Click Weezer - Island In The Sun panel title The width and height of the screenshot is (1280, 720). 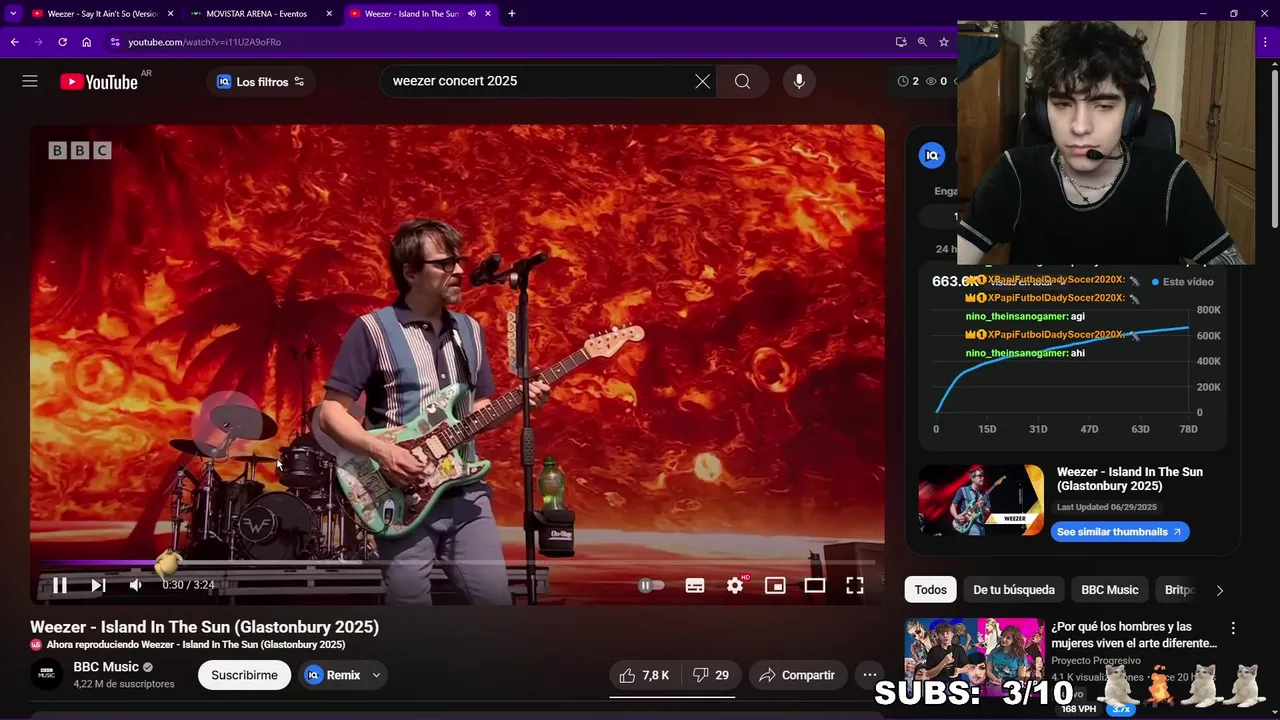click(x=1130, y=479)
